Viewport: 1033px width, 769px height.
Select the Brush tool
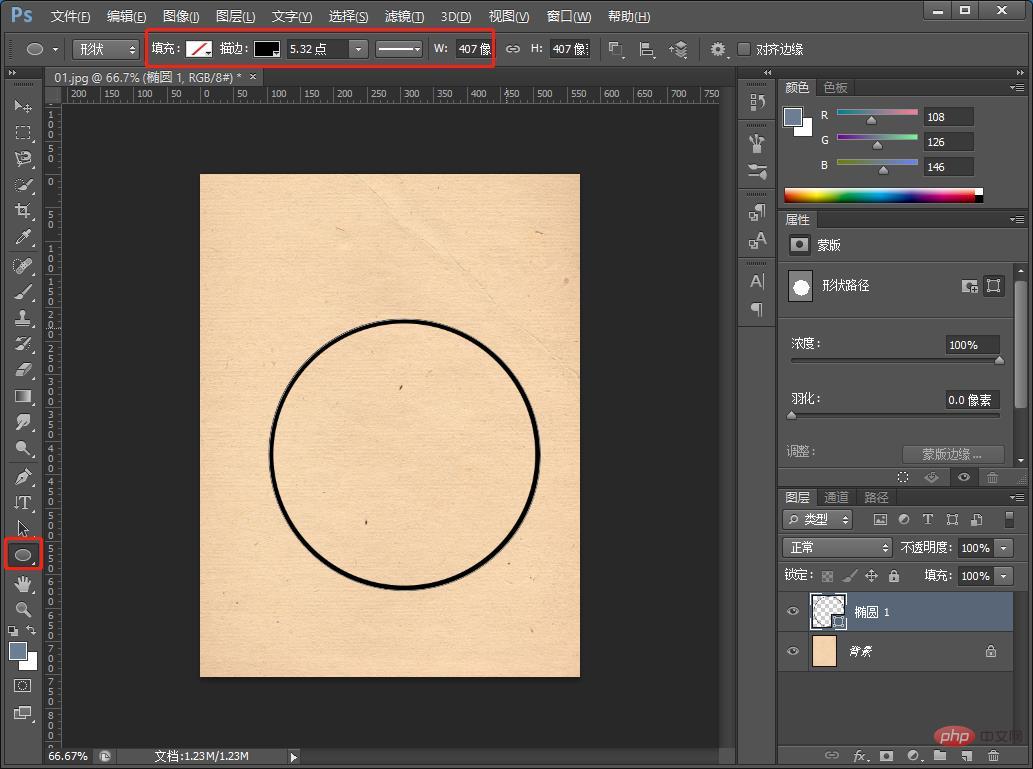23,292
